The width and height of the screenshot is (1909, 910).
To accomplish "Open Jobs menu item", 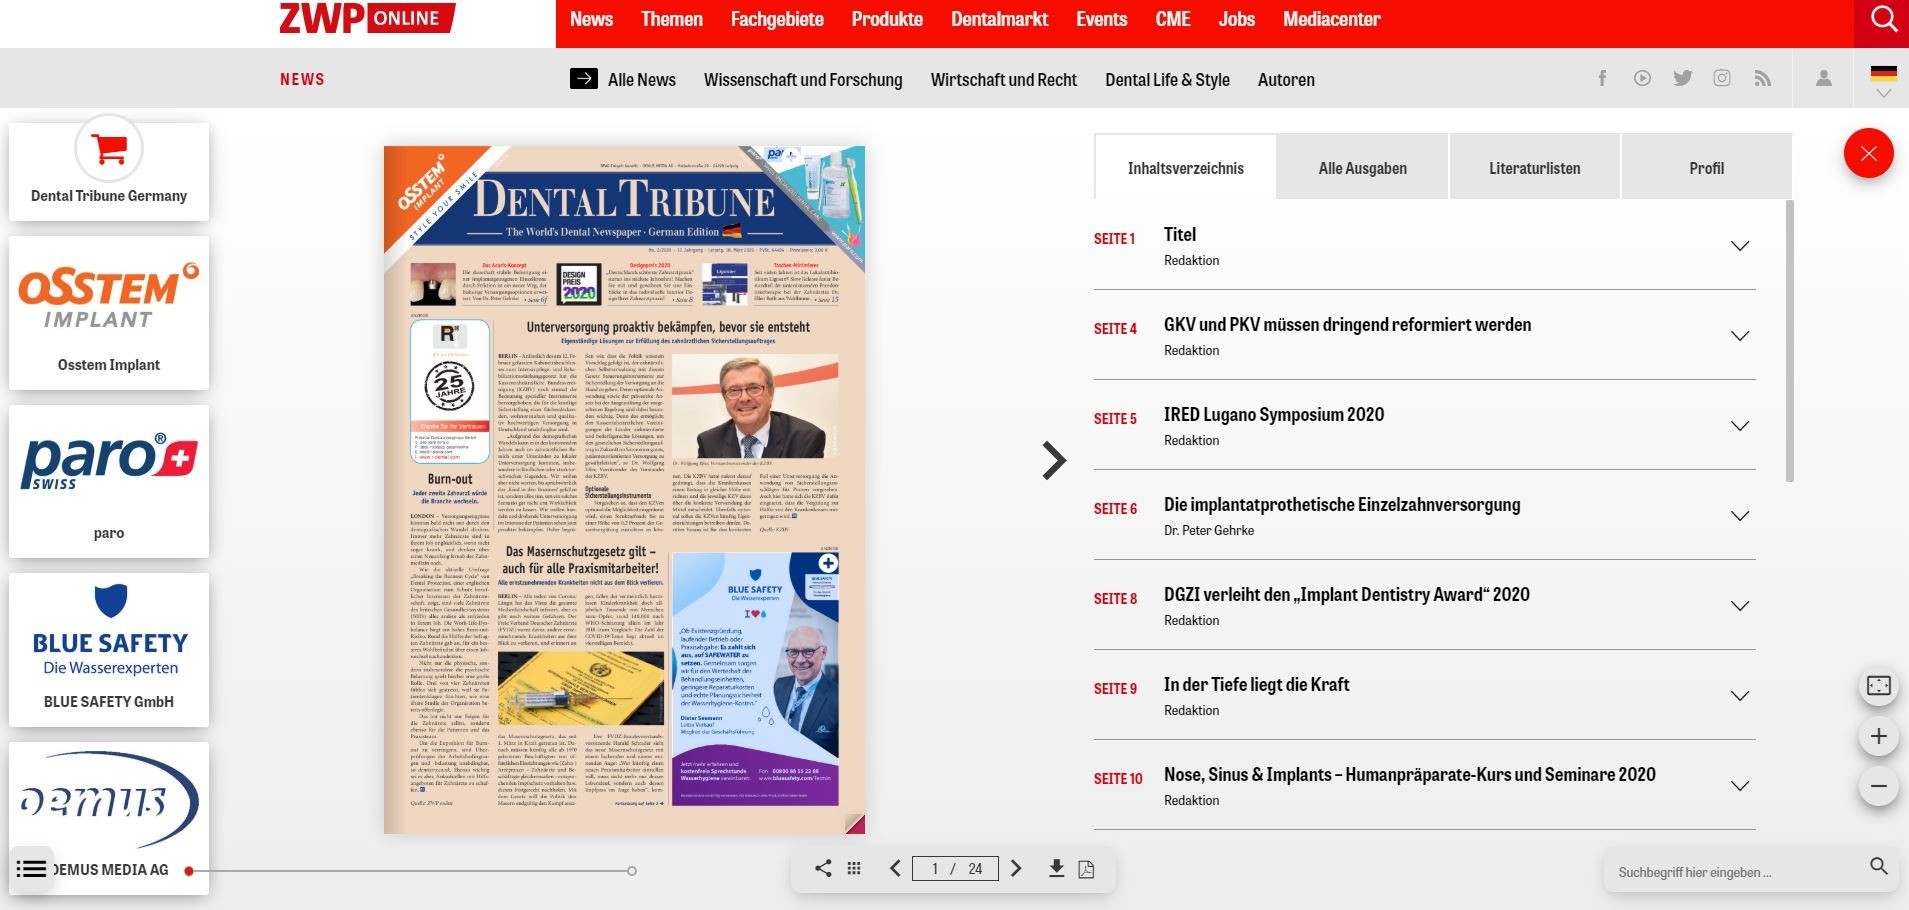I will (1236, 19).
